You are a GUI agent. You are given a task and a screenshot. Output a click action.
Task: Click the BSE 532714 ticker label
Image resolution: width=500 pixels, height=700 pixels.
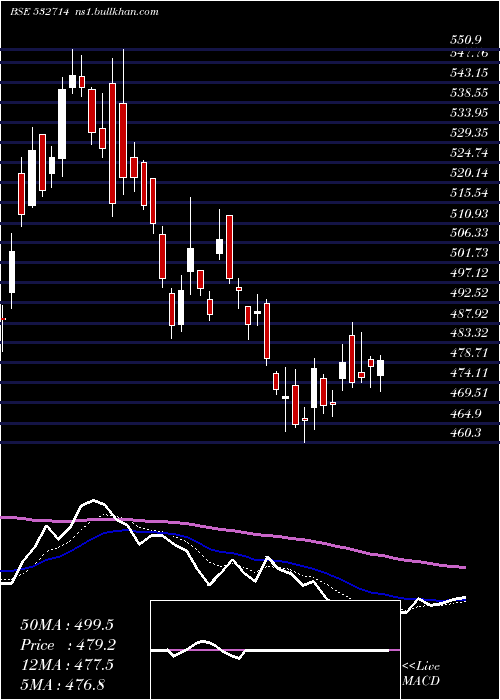[39, 12]
